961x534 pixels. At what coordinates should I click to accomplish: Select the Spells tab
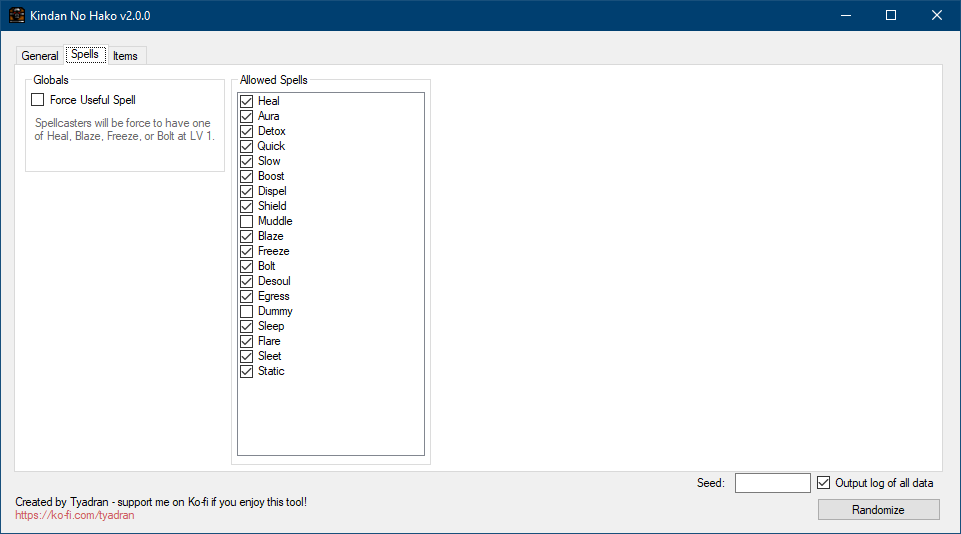pos(85,54)
